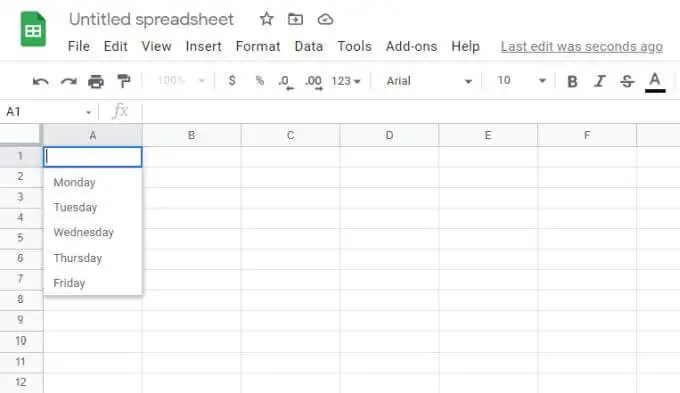Open the font size 10 dropdown
Screen dimensions: 680x393
(520, 81)
